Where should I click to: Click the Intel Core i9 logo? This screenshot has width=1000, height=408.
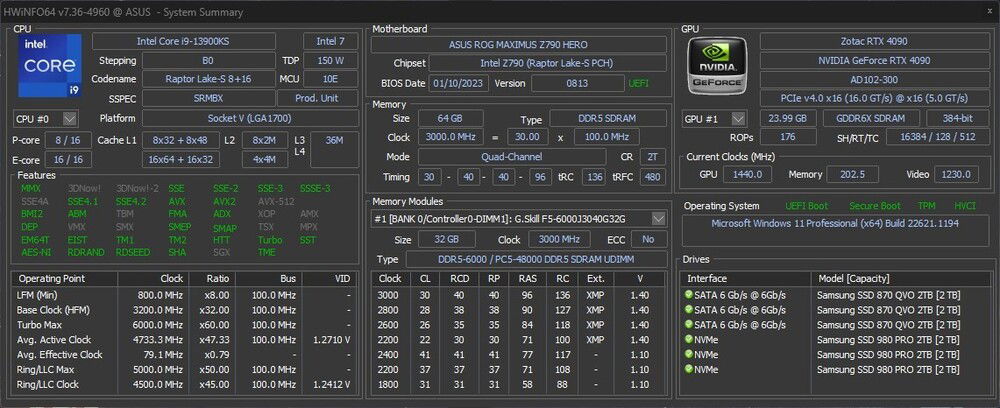tap(49, 65)
